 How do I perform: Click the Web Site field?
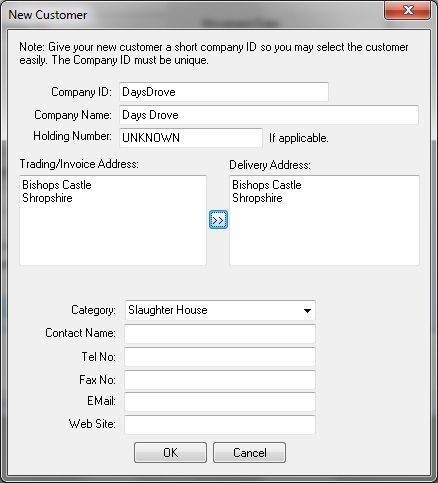220,425
